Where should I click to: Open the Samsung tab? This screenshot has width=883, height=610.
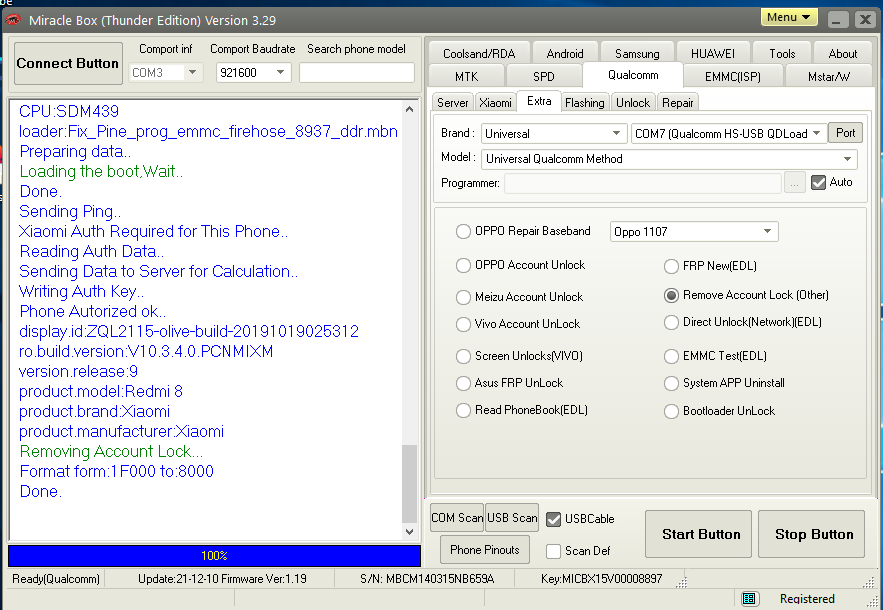pos(637,54)
